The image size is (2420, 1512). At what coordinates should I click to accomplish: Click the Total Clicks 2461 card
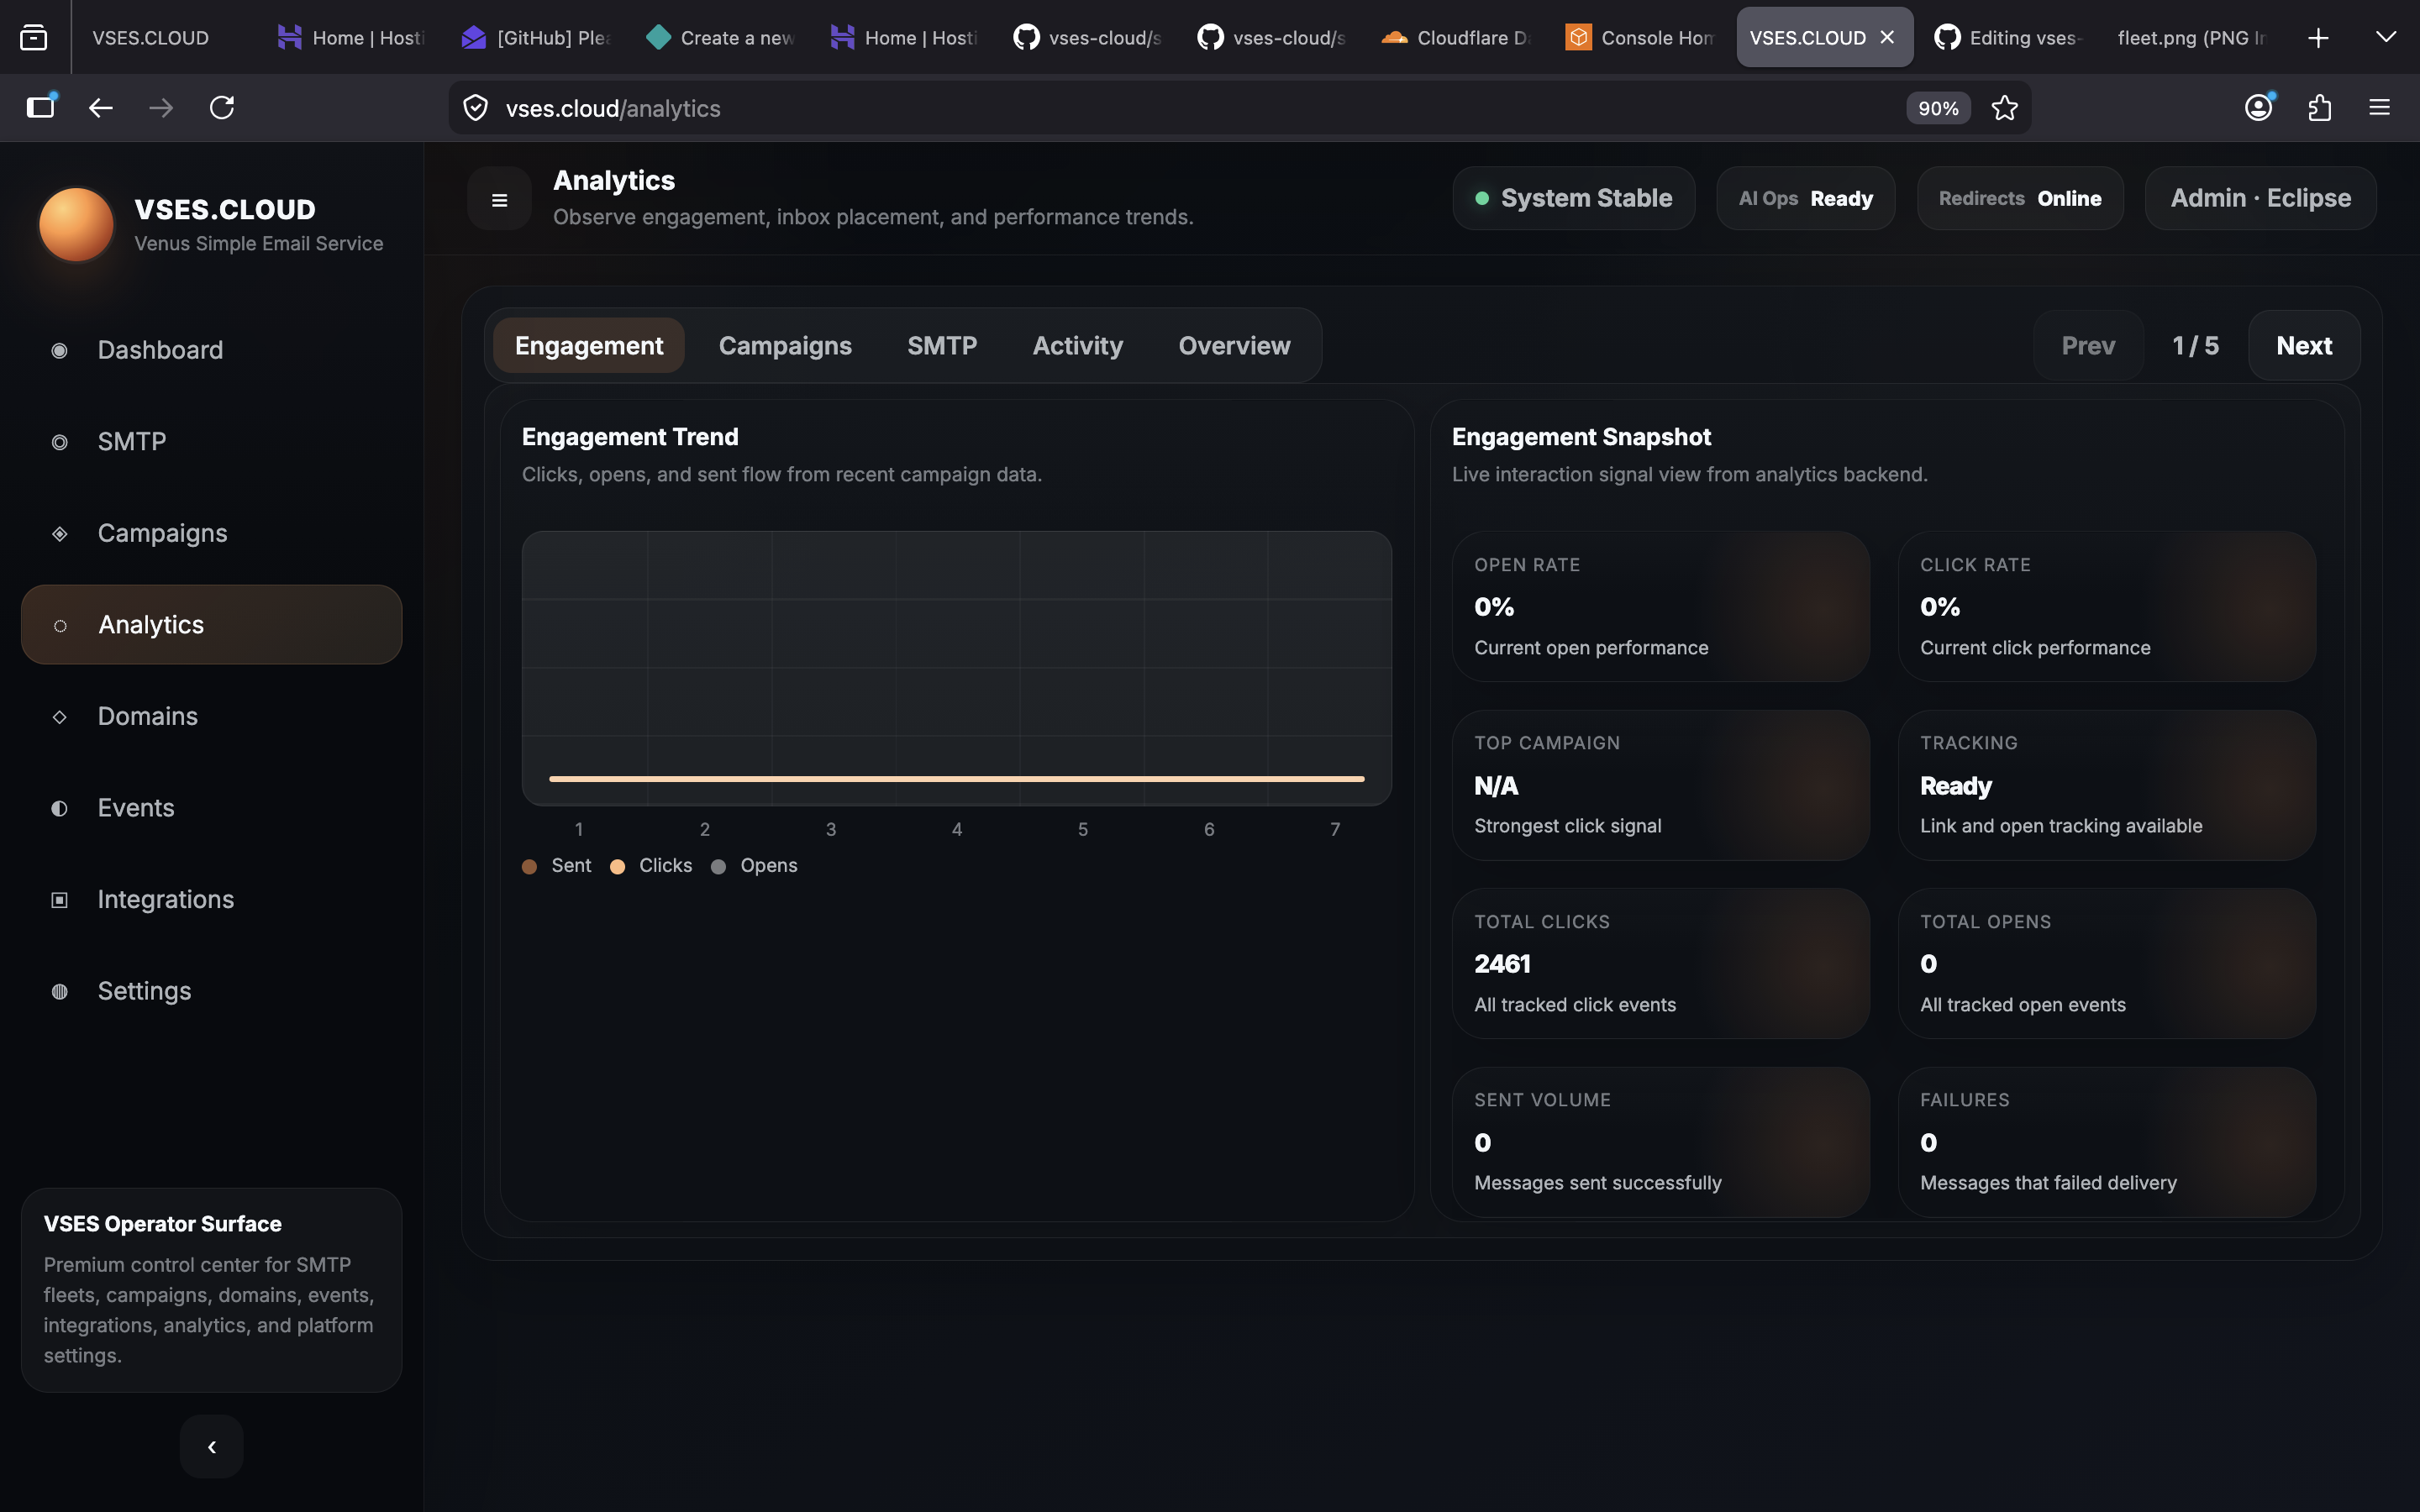click(x=1661, y=964)
